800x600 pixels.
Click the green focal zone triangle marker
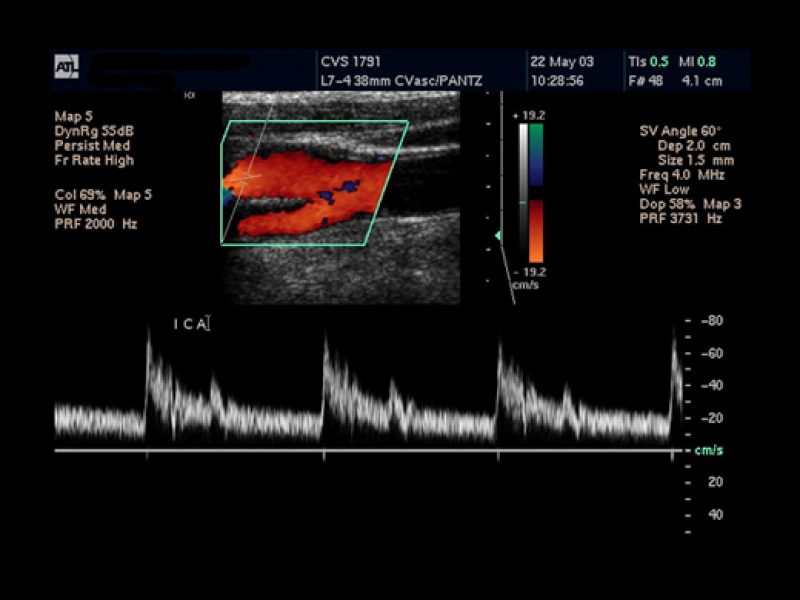pos(497,235)
